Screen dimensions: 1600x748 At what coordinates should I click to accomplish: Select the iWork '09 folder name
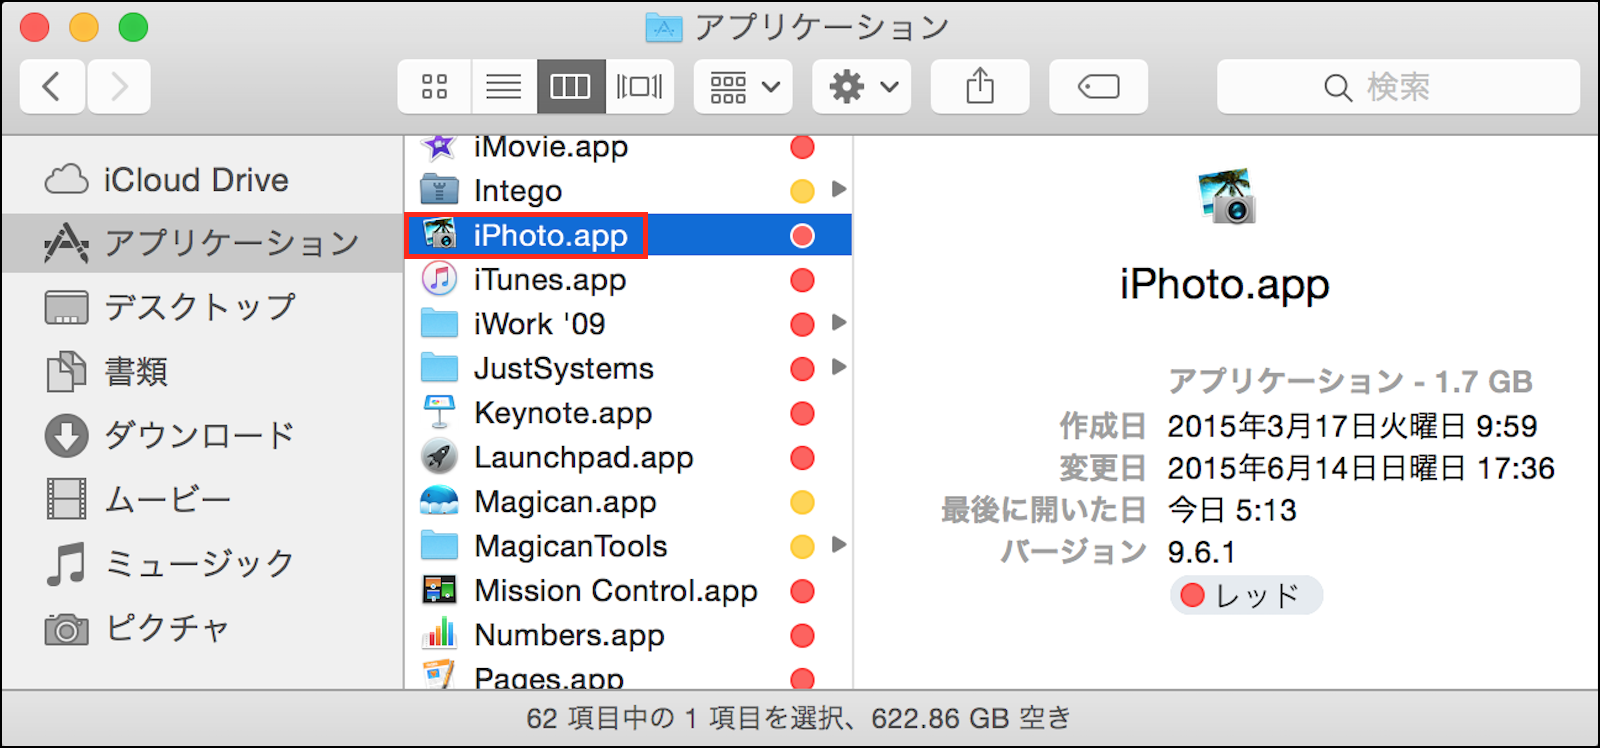(540, 324)
